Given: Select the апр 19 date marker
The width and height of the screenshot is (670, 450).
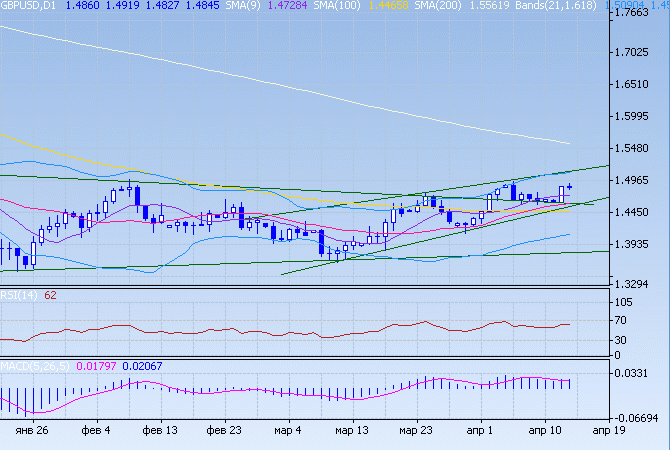Looking at the screenshot, I should click(606, 429).
